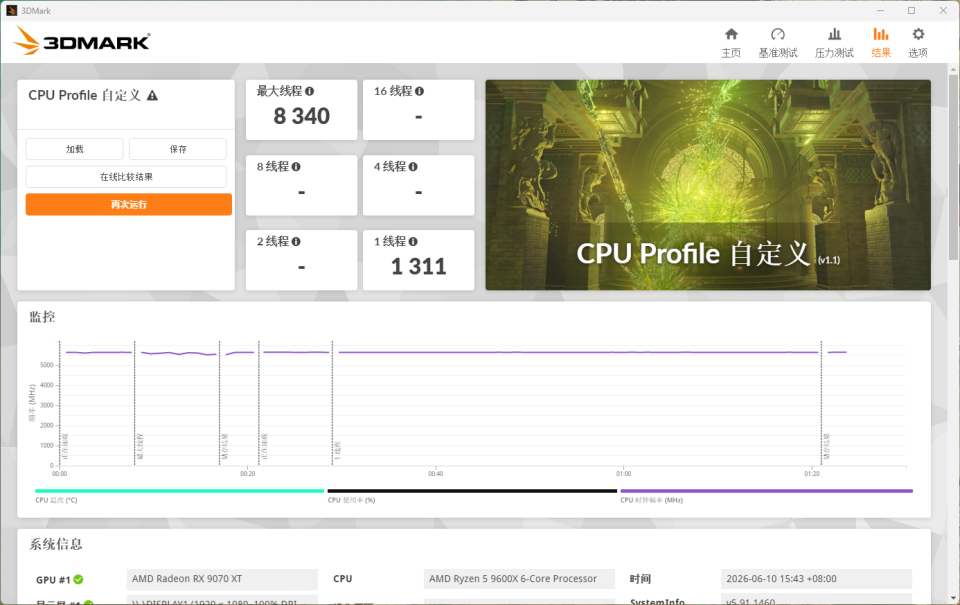Click the info icon next to 最大线程
This screenshot has width=960, height=605.
[x=309, y=91]
